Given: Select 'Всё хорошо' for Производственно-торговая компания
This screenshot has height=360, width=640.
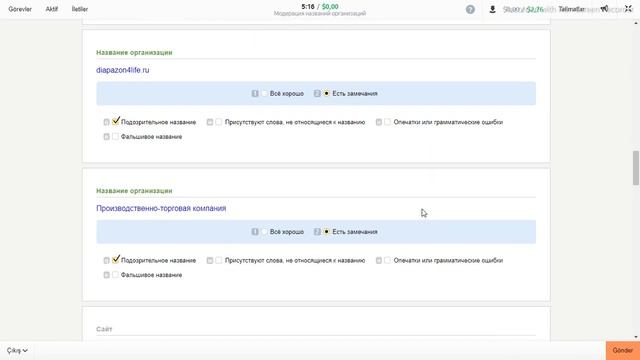Looking at the screenshot, I should click(x=264, y=232).
